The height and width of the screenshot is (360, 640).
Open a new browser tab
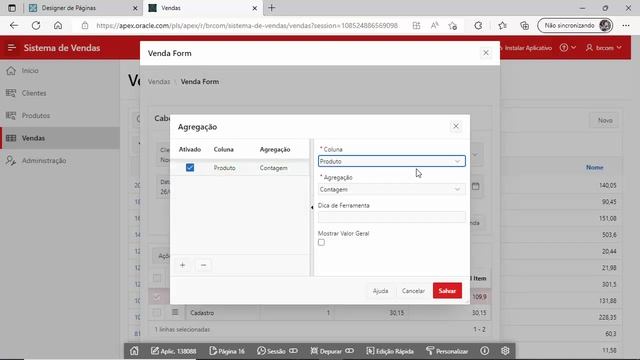pyautogui.click(x=271, y=8)
